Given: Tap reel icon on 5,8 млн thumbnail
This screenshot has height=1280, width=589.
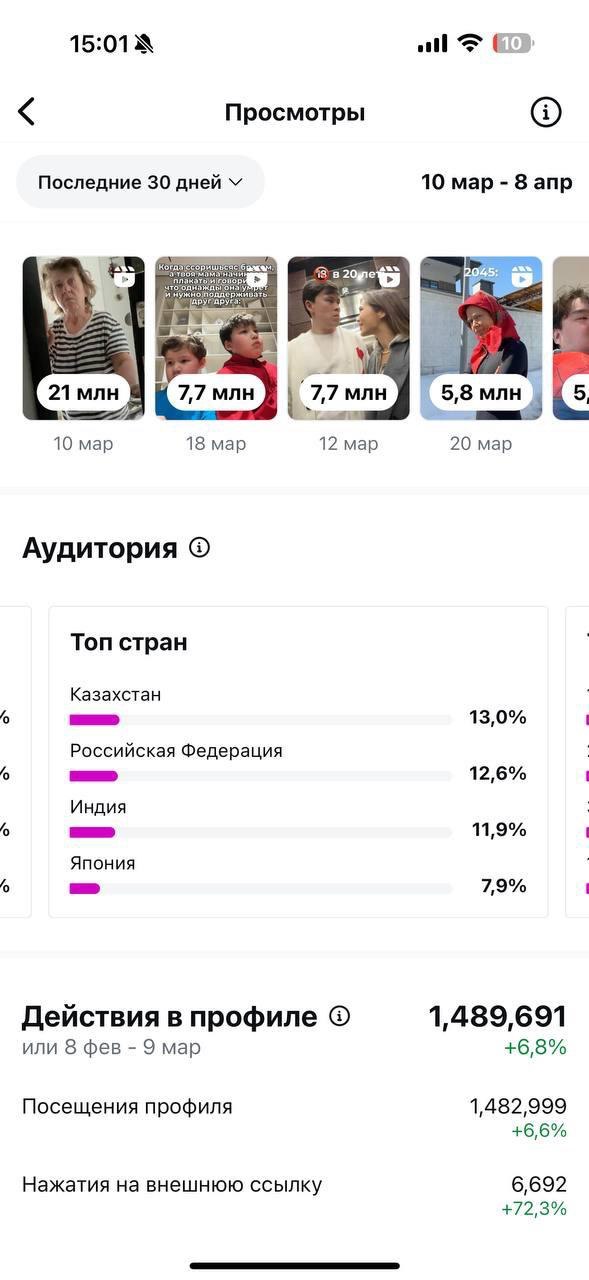Looking at the screenshot, I should [x=522, y=277].
